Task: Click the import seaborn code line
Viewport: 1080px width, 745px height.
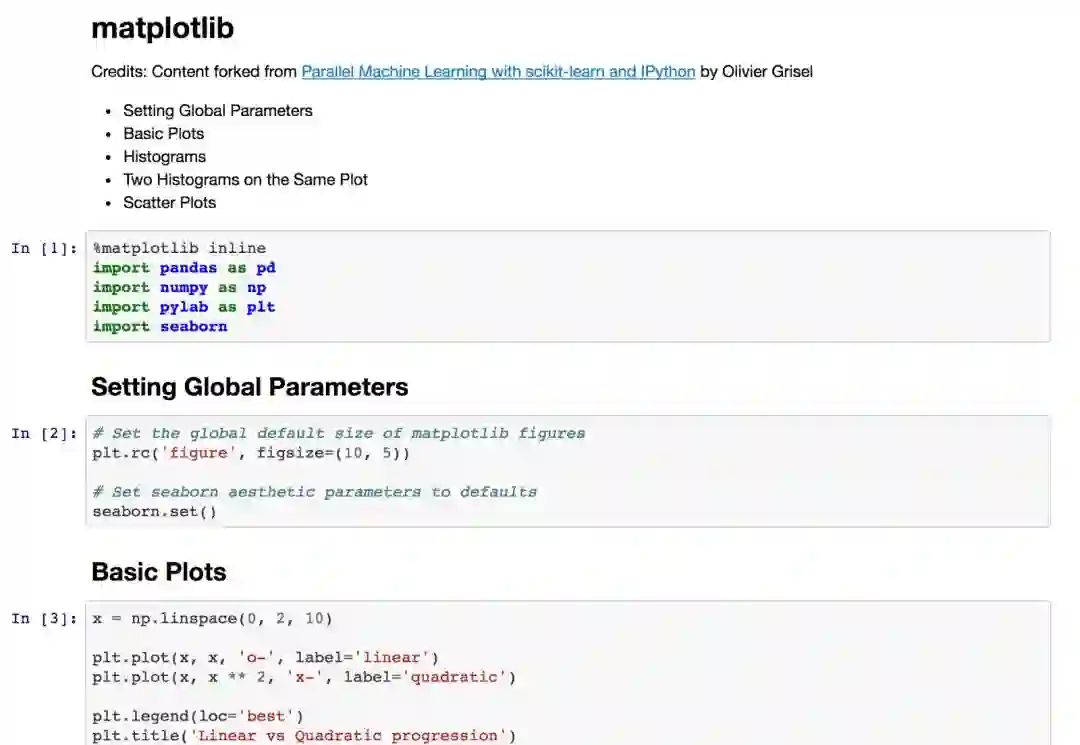Action: [160, 326]
